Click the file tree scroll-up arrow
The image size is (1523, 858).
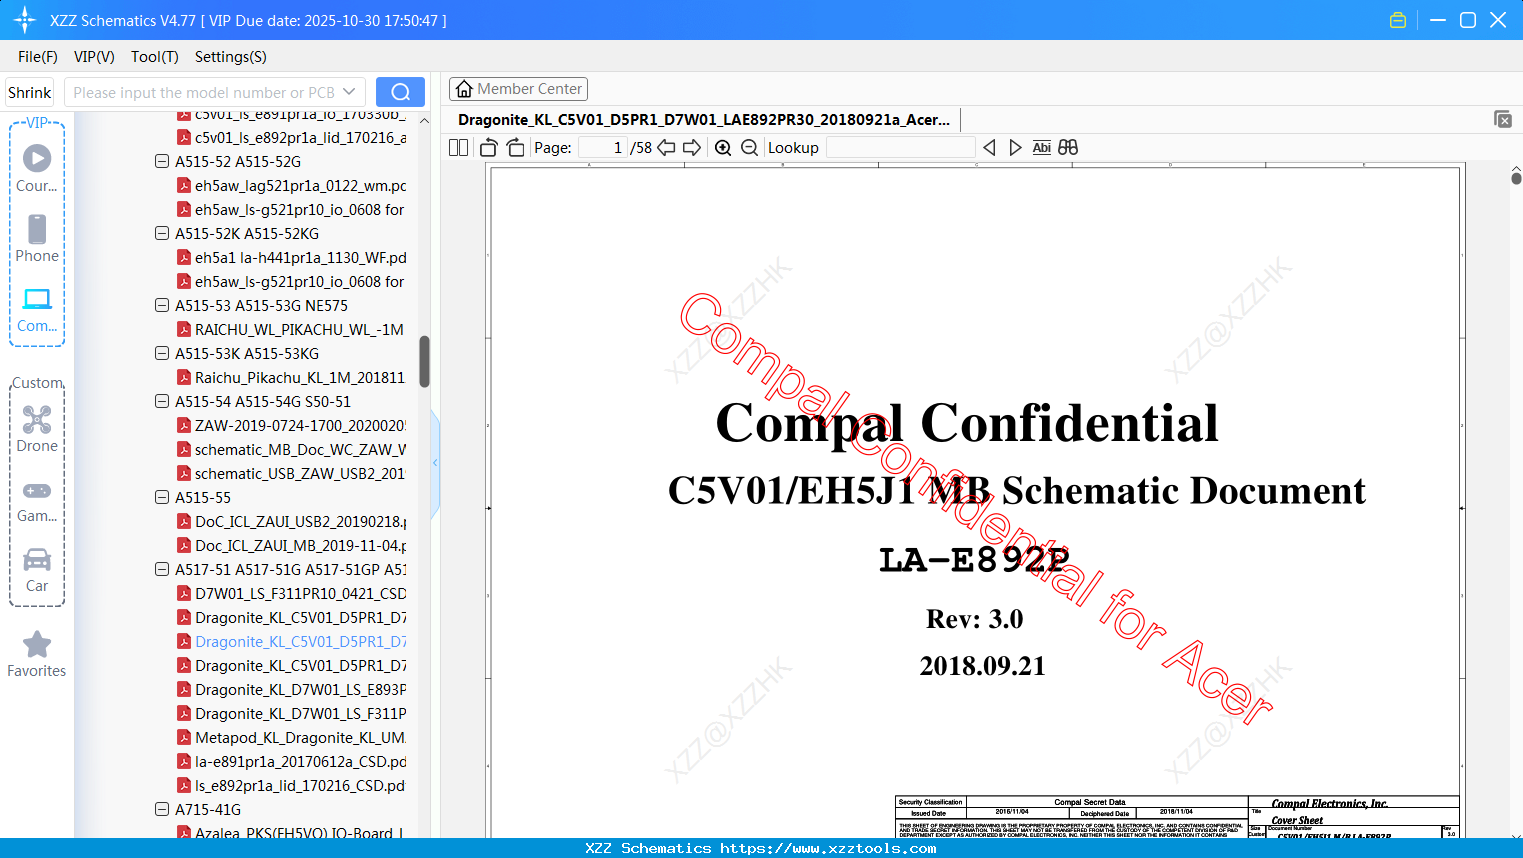[x=424, y=120]
